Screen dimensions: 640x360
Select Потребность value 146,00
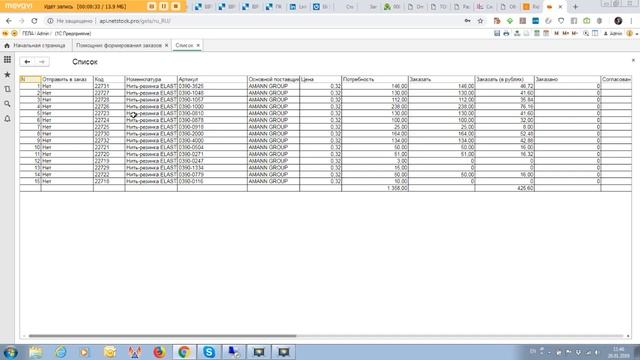click(375, 86)
